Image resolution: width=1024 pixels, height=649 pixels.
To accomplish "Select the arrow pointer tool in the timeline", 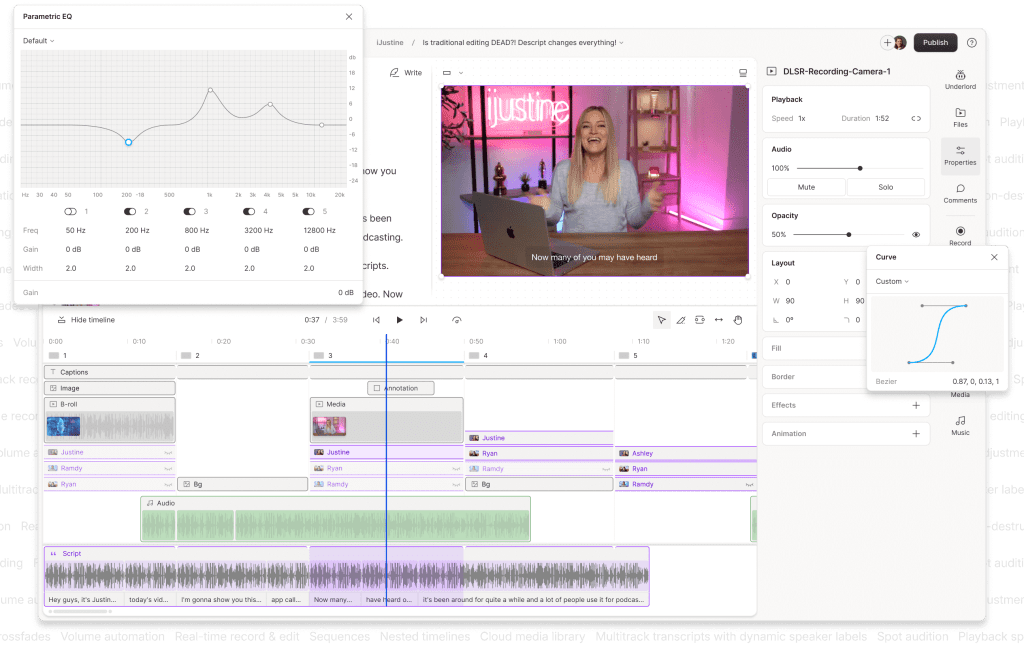I will click(x=661, y=320).
